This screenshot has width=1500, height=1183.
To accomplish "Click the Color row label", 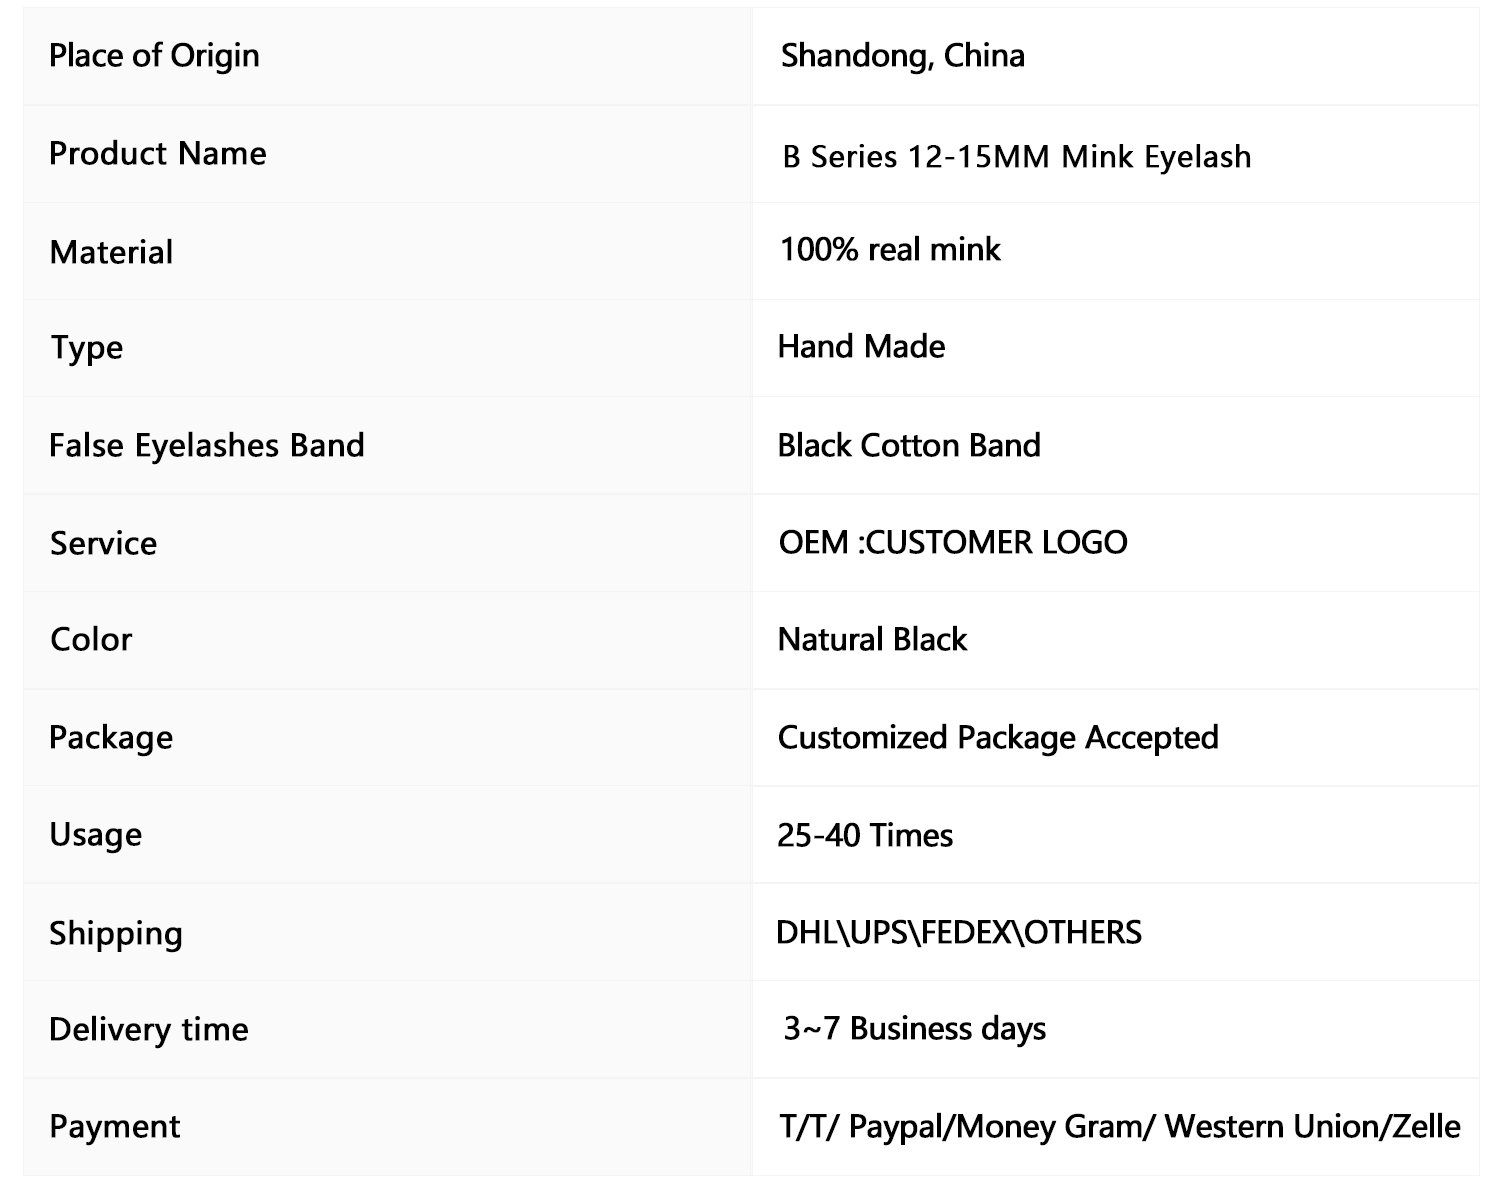I will coord(91,639).
